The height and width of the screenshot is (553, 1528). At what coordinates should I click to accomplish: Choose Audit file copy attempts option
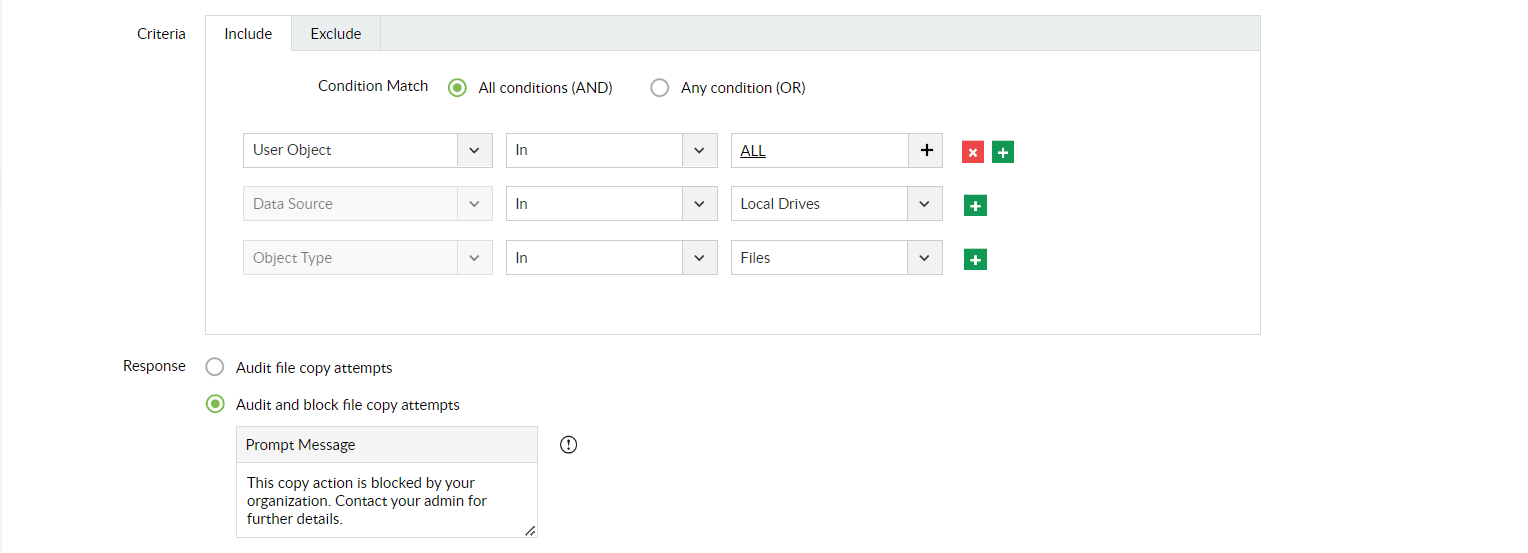215,367
